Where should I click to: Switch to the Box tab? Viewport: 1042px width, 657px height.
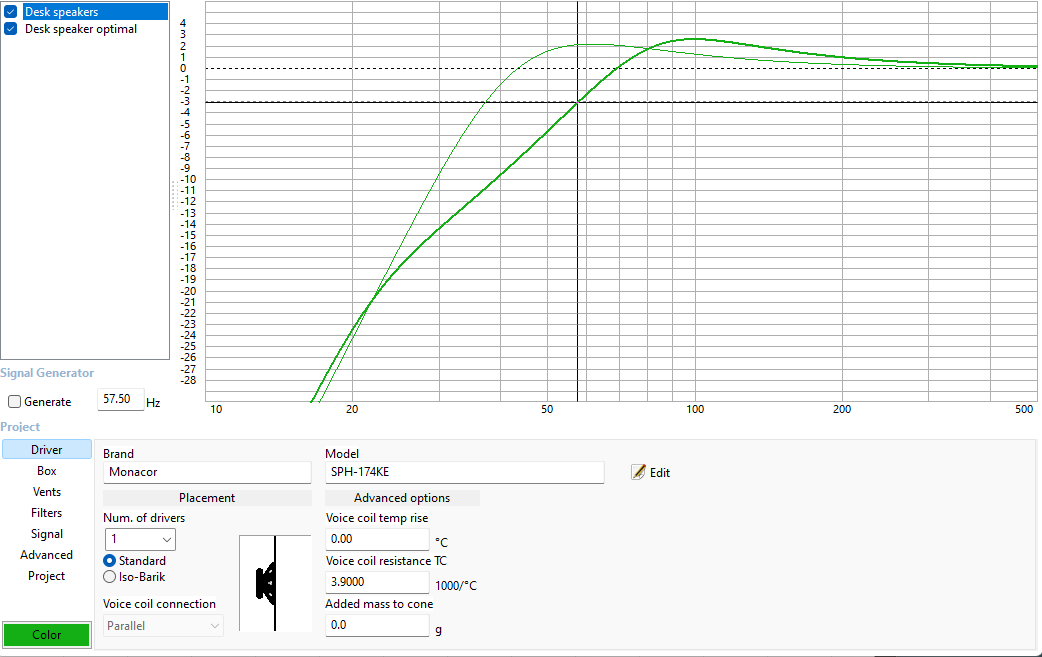pos(47,471)
